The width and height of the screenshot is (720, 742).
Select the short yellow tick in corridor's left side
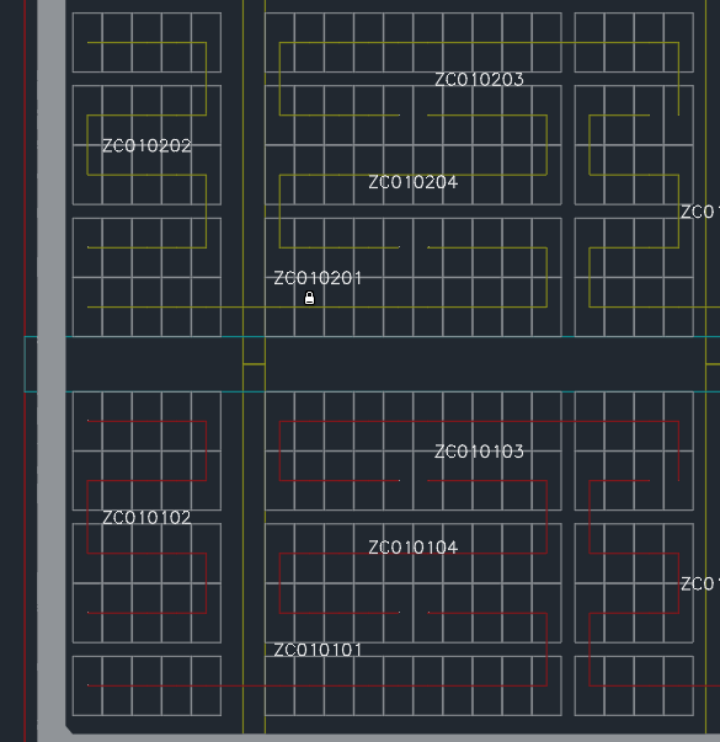point(254,364)
